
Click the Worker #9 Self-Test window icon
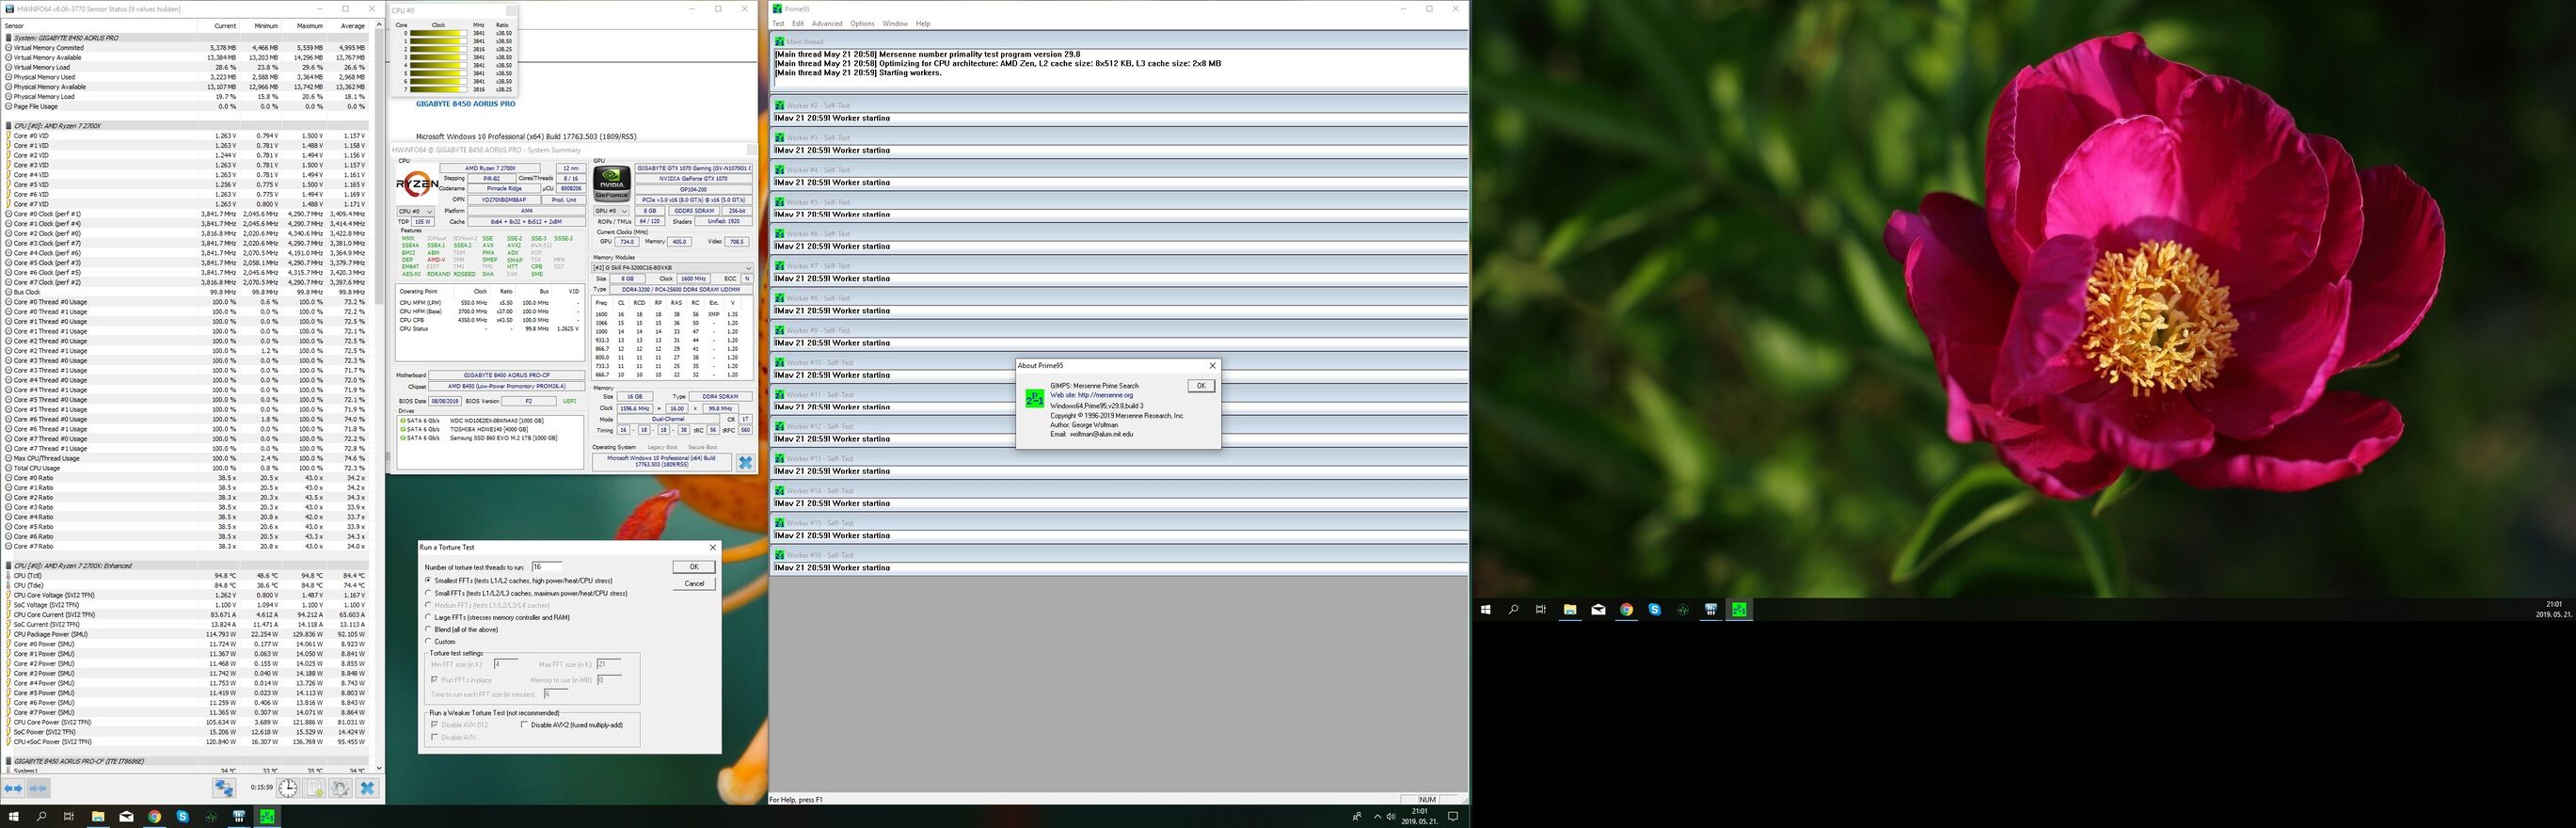[780, 330]
